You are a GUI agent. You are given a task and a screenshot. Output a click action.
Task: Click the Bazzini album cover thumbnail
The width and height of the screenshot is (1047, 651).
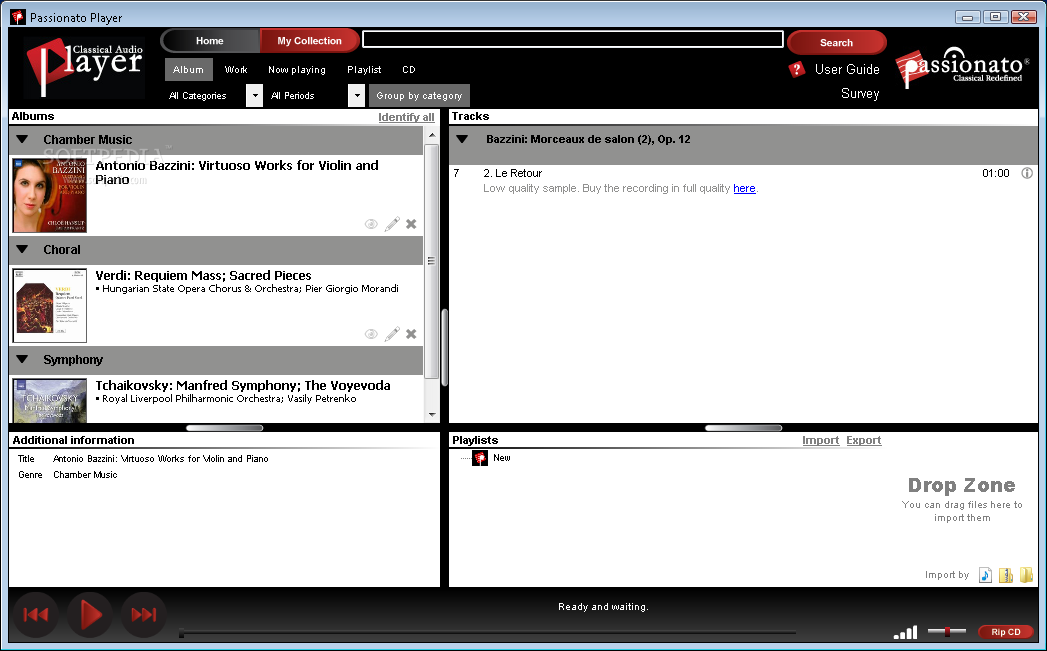[x=50, y=195]
